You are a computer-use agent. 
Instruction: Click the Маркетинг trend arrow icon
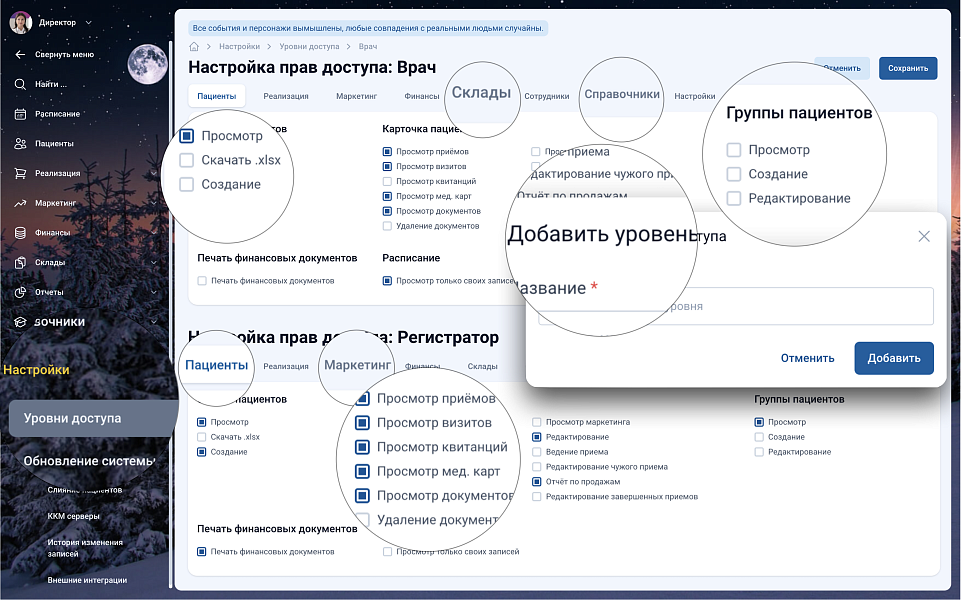click(20, 203)
